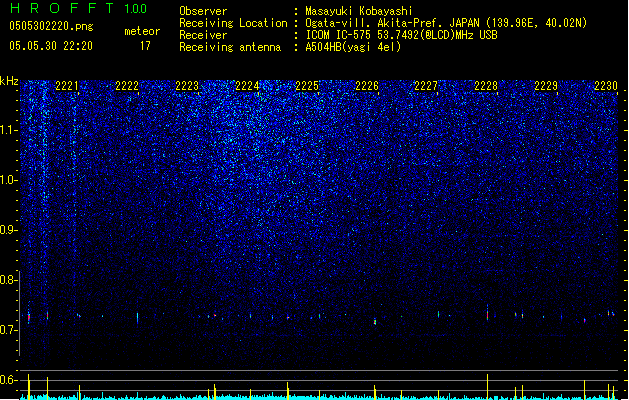Click the 'Receiving antenna' label

click(230, 47)
